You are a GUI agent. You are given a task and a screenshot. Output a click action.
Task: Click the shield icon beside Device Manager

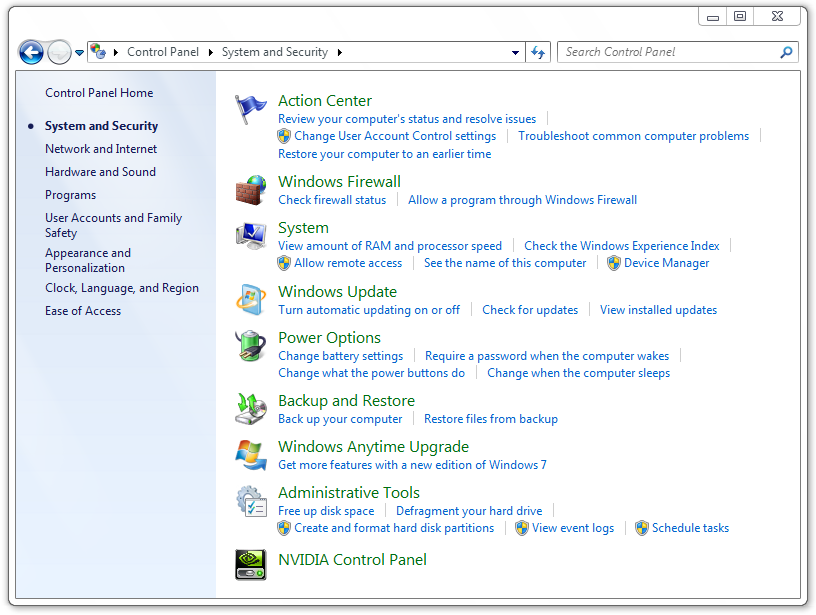614,263
